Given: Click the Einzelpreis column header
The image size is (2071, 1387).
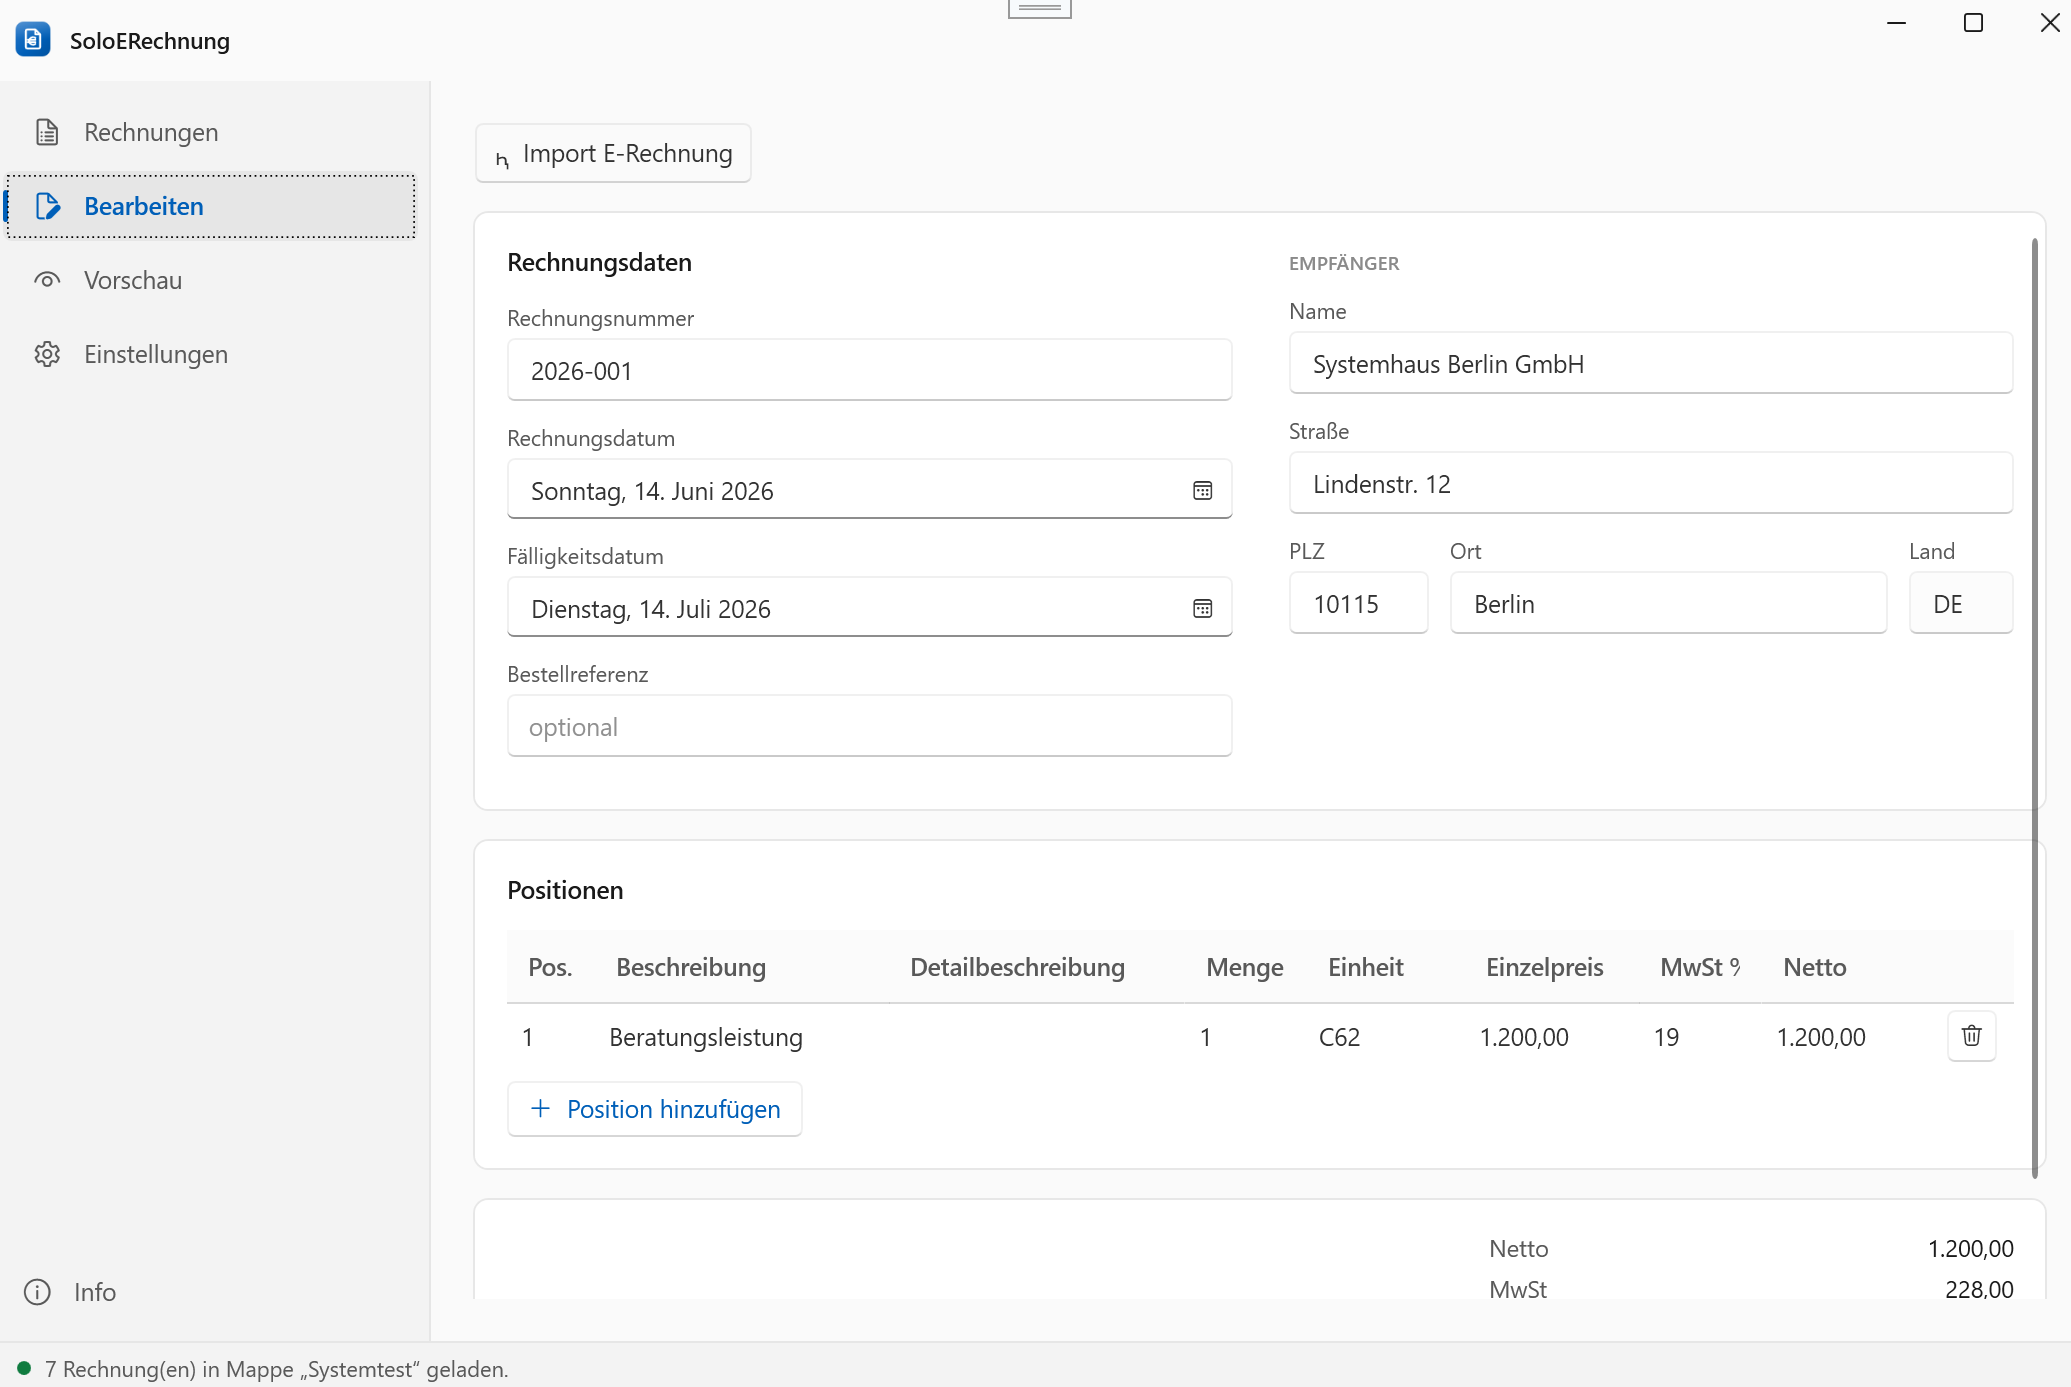Looking at the screenshot, I should click(1544, 967).
